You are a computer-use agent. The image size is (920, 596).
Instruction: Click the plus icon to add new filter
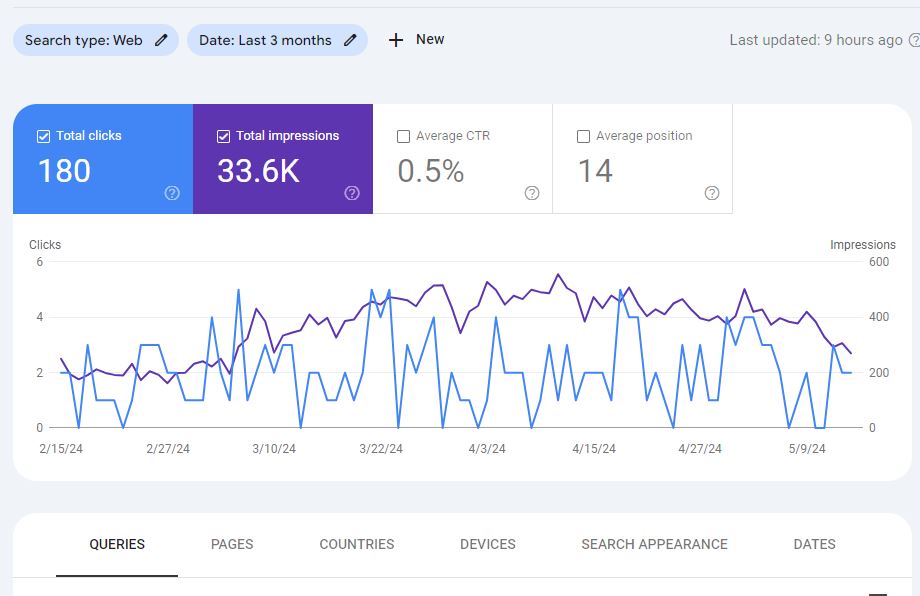click(x=396, y=40)
